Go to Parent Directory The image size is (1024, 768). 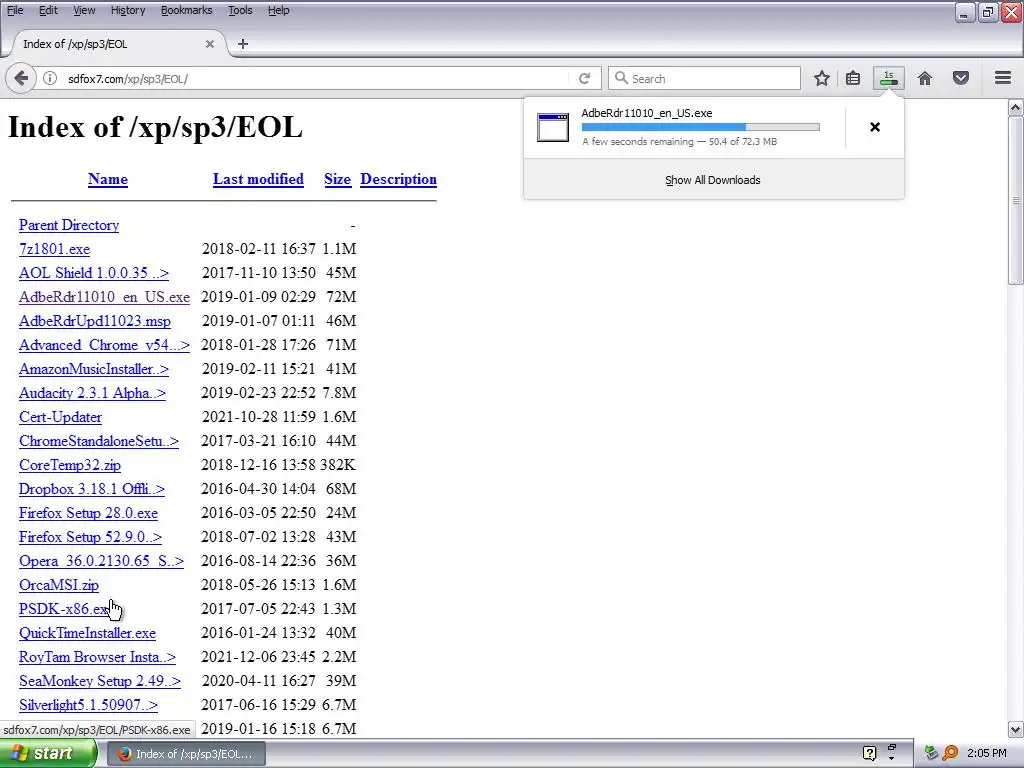[x=69, y=225]
